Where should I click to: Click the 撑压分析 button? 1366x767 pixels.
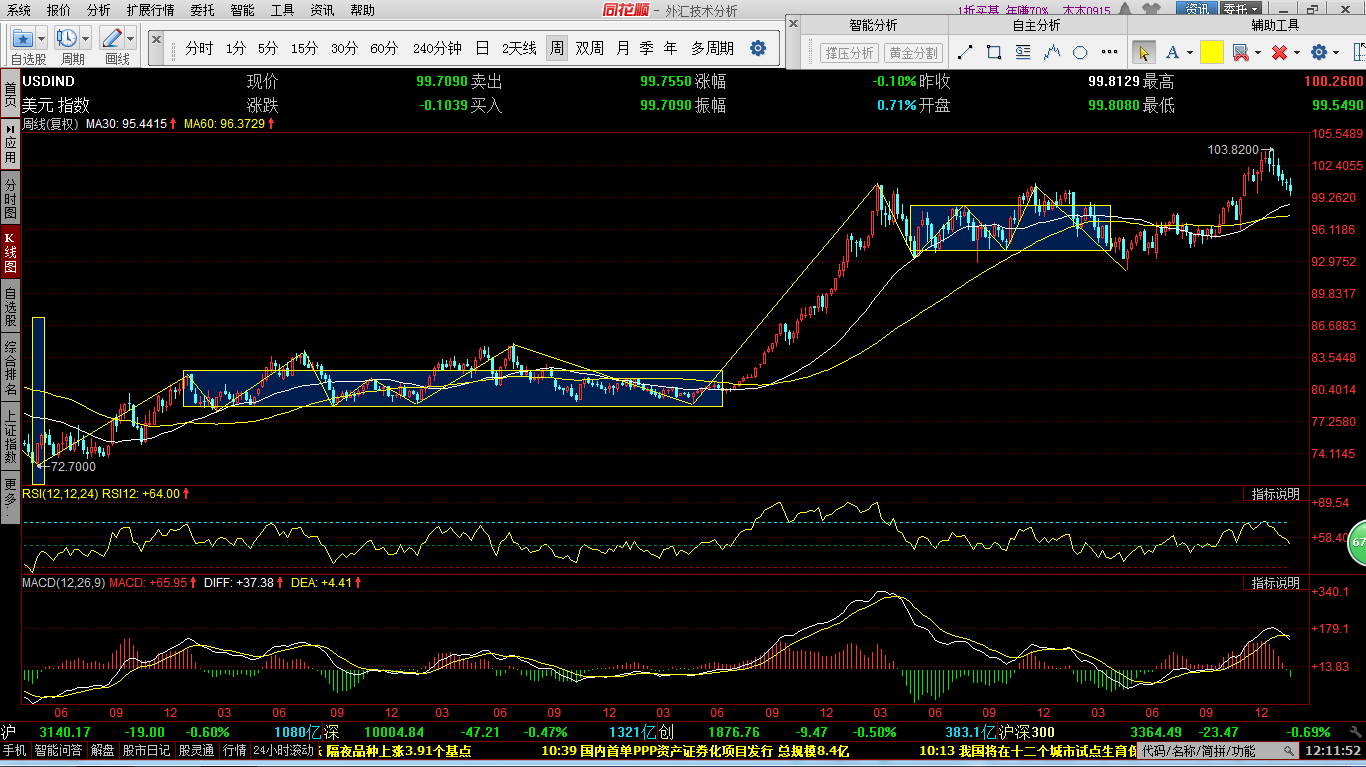pyautogui.click(x=849, y=53)
